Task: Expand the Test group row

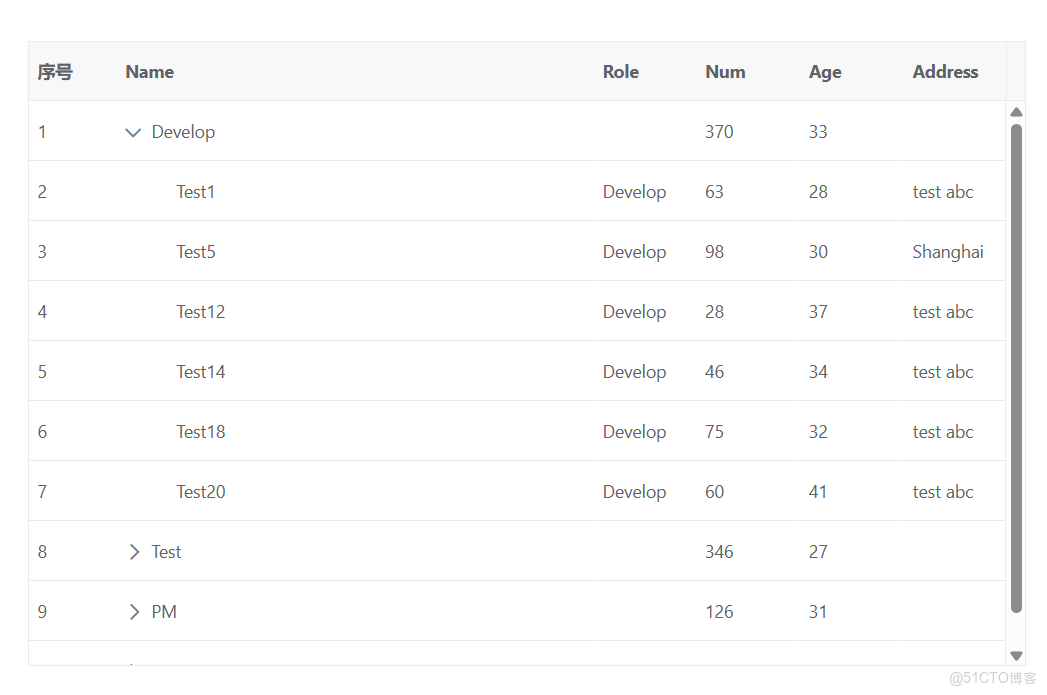Action: (x=134, y=552)
